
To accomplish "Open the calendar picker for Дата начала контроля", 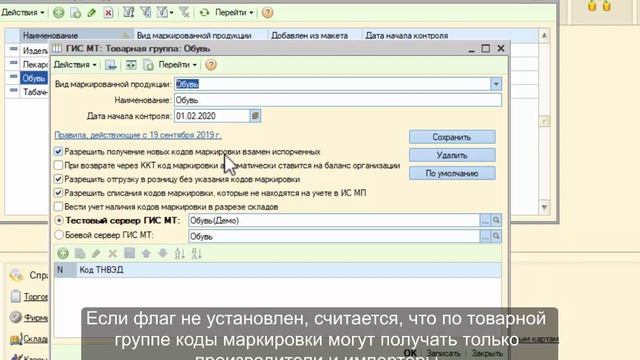I will click(255, 116).
